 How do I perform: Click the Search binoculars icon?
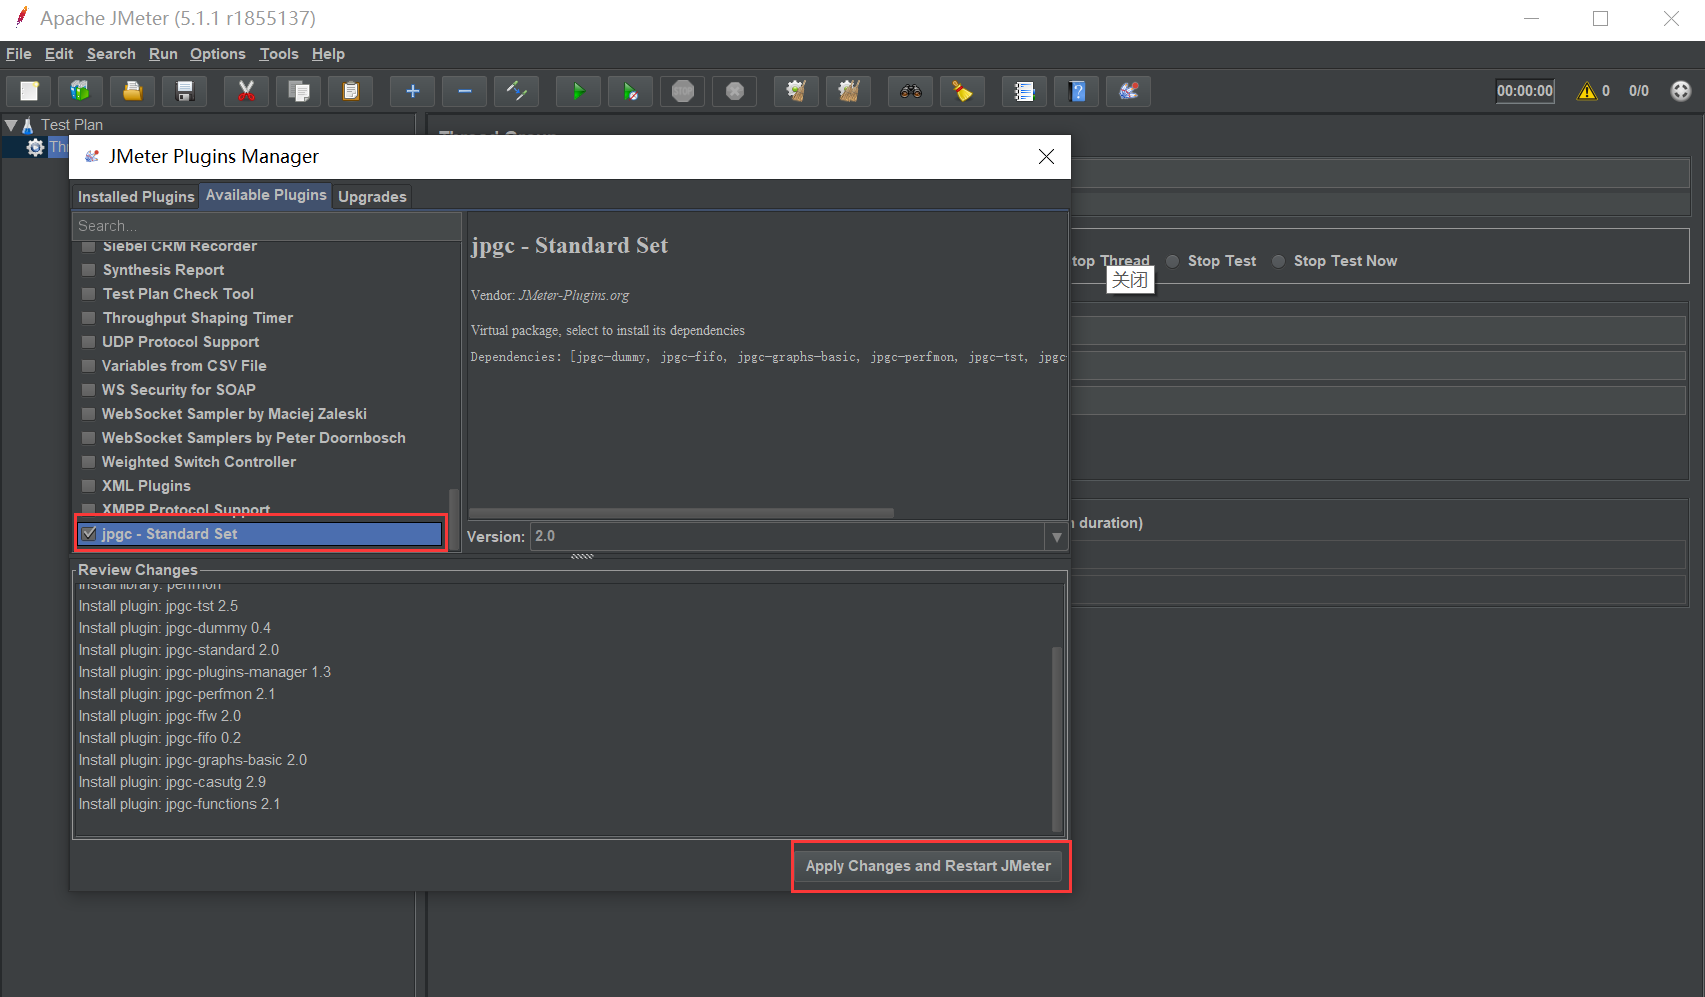pyautogui.click(x=910, y=91)
